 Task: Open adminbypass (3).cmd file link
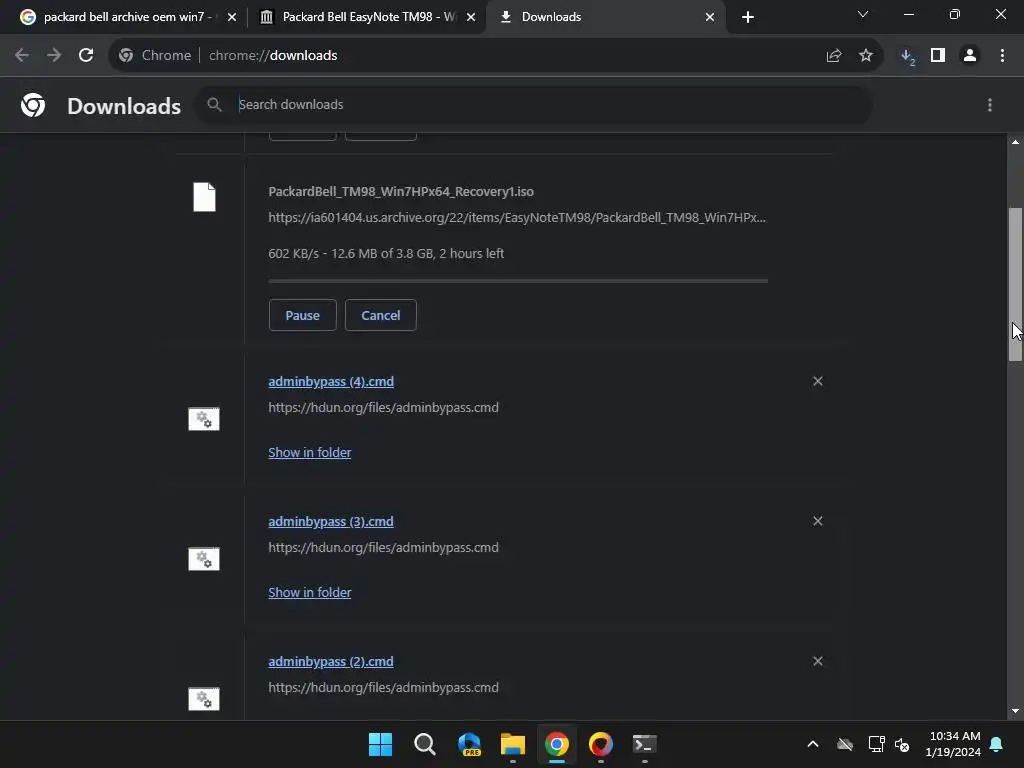click(x=331, y=521)
